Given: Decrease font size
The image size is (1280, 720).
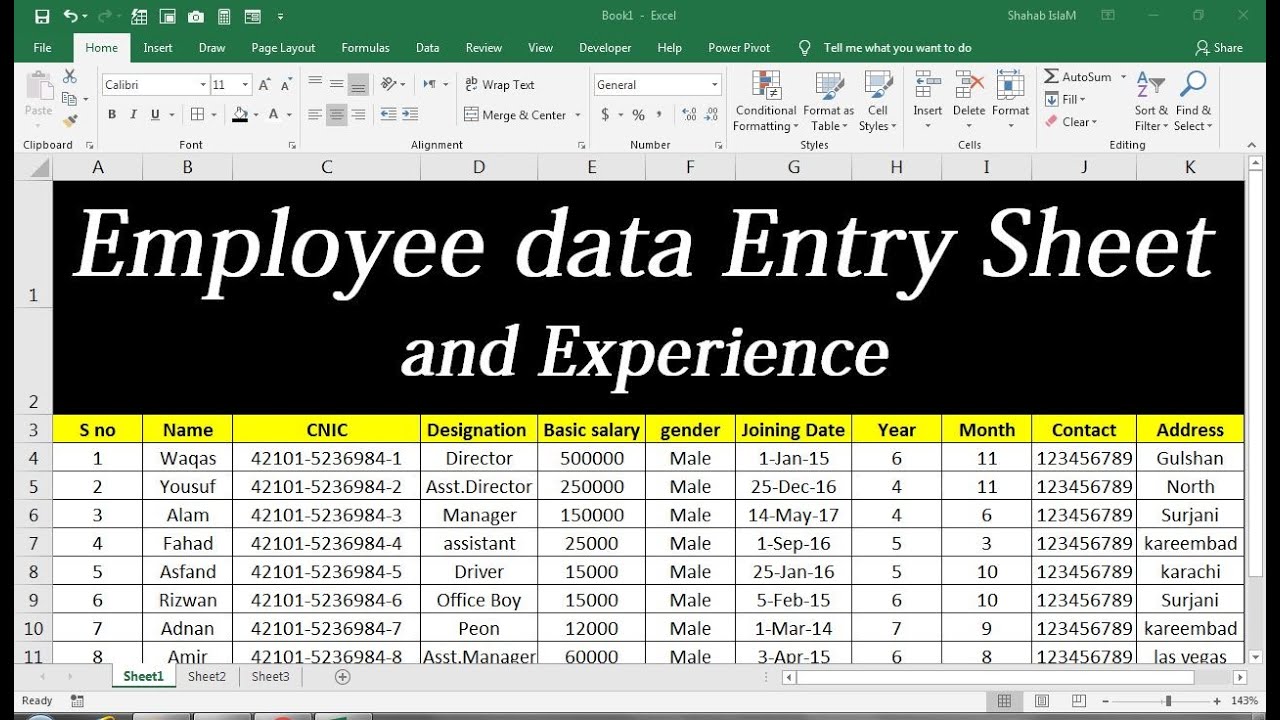Looking at the screenshot, I should point(286,85).
